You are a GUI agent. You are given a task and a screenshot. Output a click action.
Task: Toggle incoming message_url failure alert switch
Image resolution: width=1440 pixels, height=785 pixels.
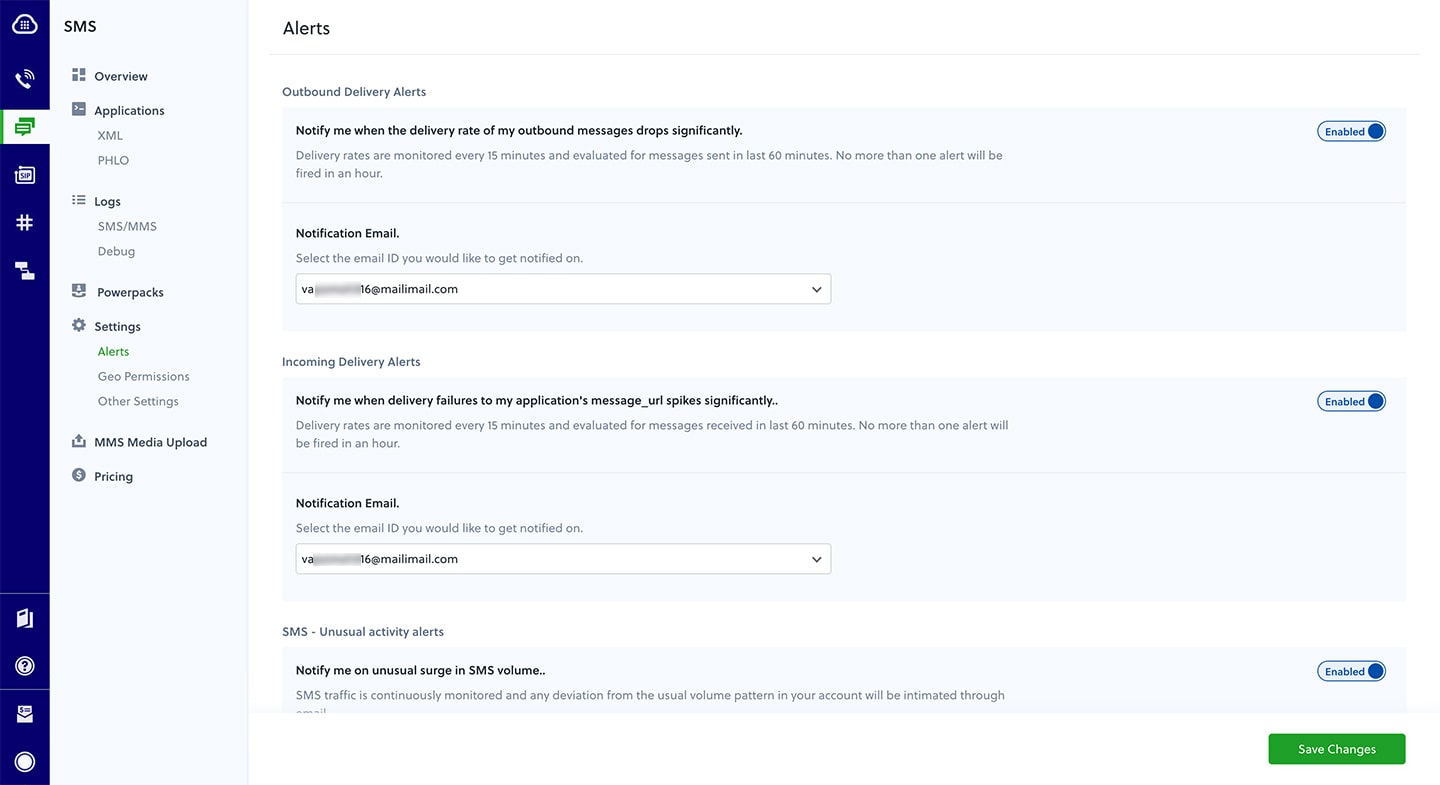1351,401
